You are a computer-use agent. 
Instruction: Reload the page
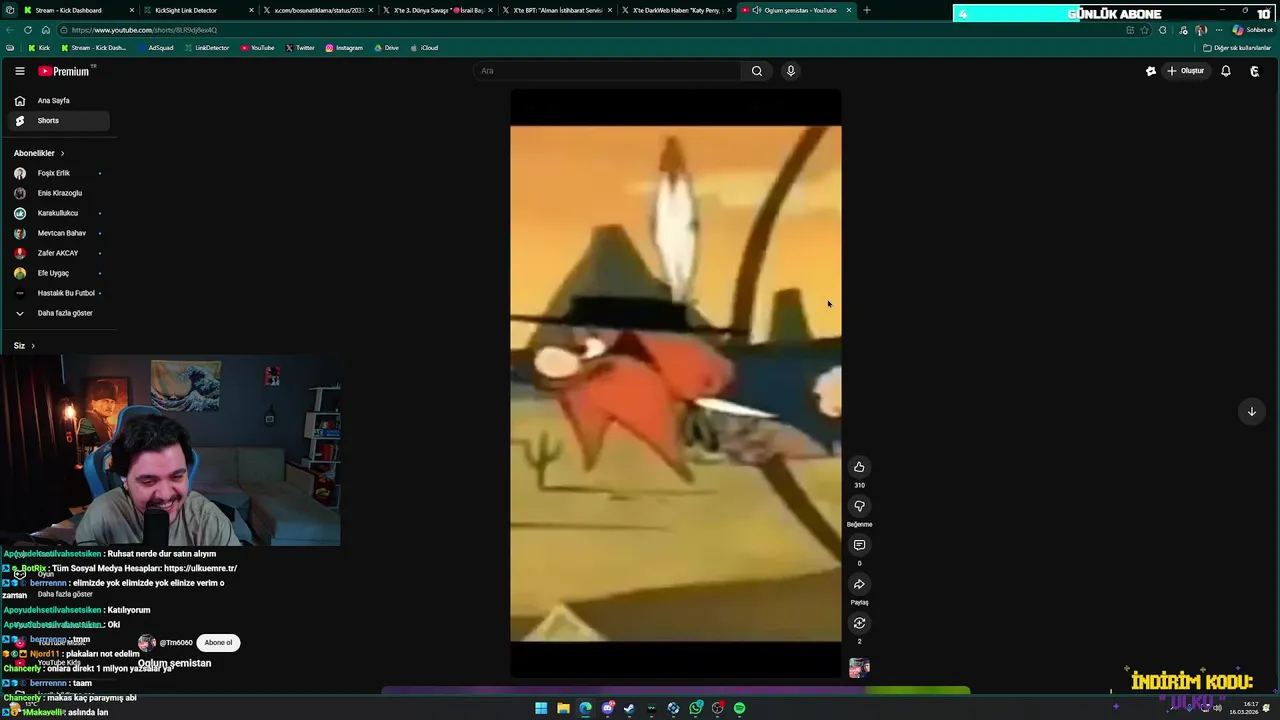[x=29, y=30]
